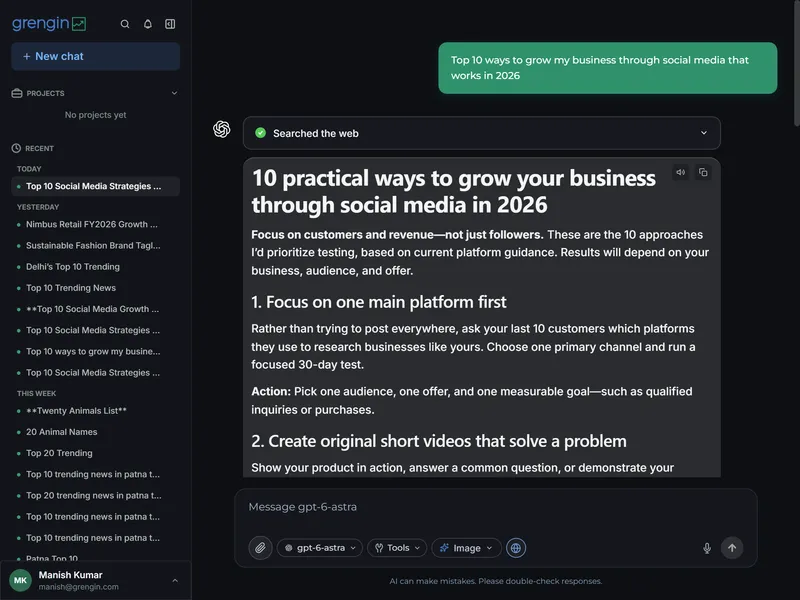Toggle web search globe button
This screenshot has width=800, height=600.
tap(516, 548)
